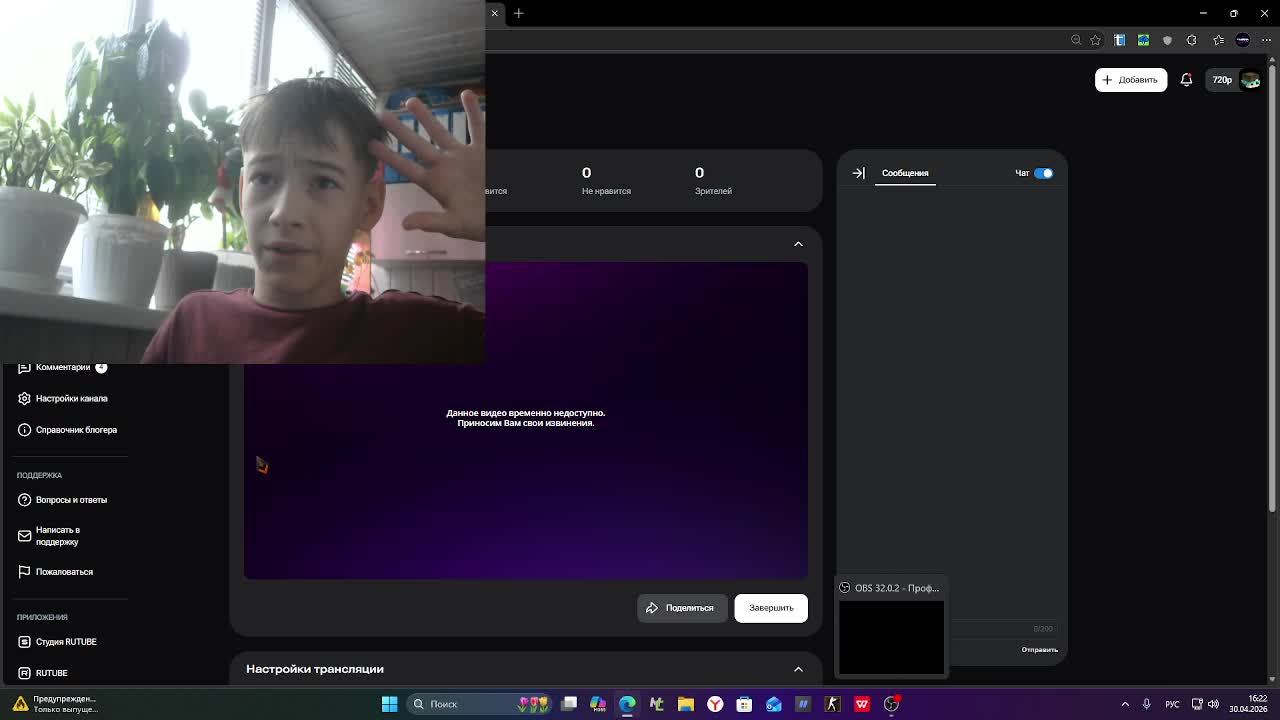Open OBS Studio from the taskbar
1280x720 pixels.
coord(891,704)
